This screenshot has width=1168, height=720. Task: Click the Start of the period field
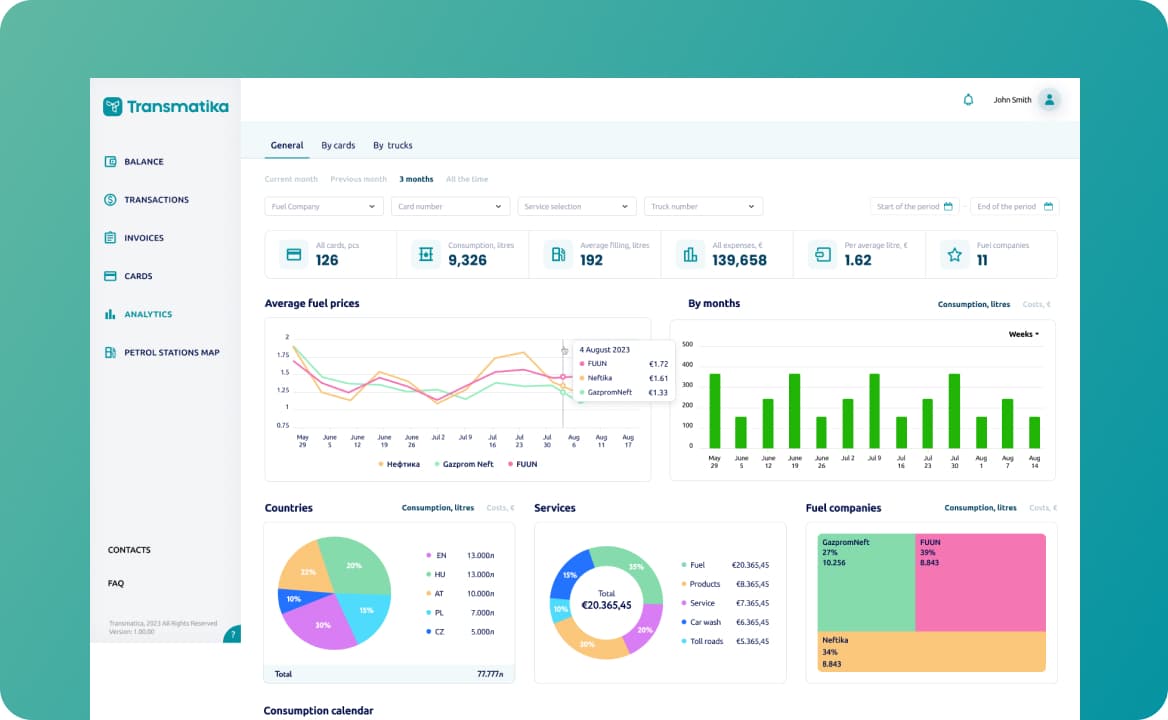click(x=915, y=206)
